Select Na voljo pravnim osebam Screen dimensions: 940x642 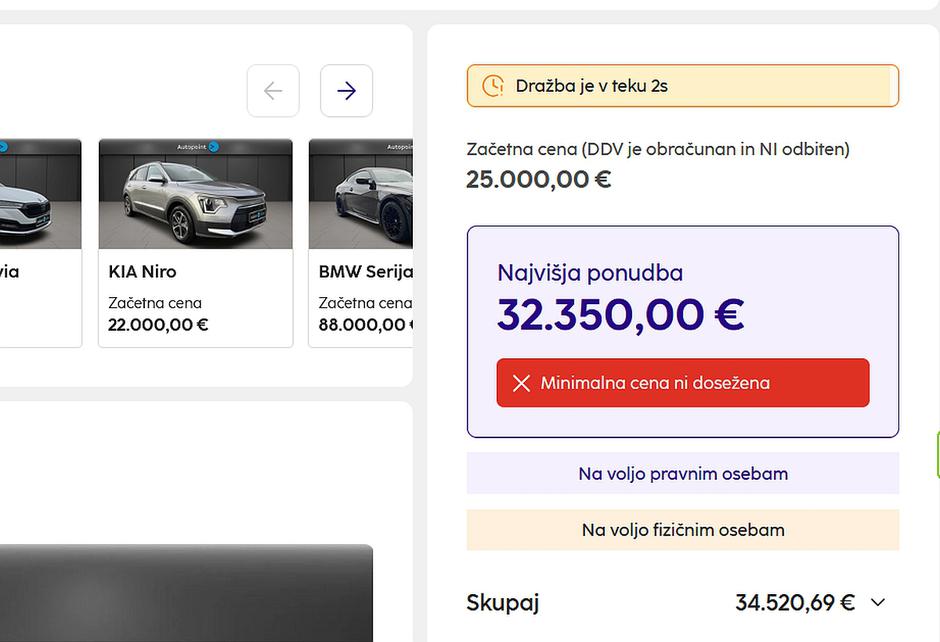tap(682, 473)
